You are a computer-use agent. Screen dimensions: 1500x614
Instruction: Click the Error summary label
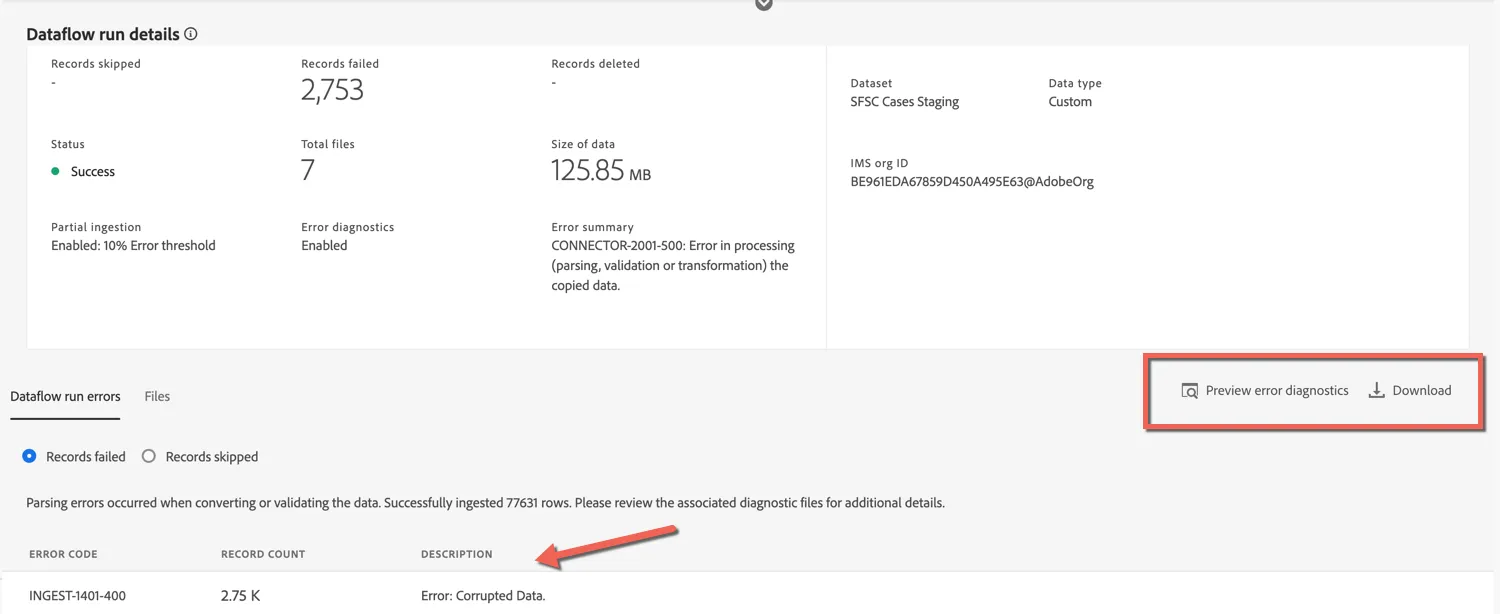pyautogui.click(x=592, y=227)
